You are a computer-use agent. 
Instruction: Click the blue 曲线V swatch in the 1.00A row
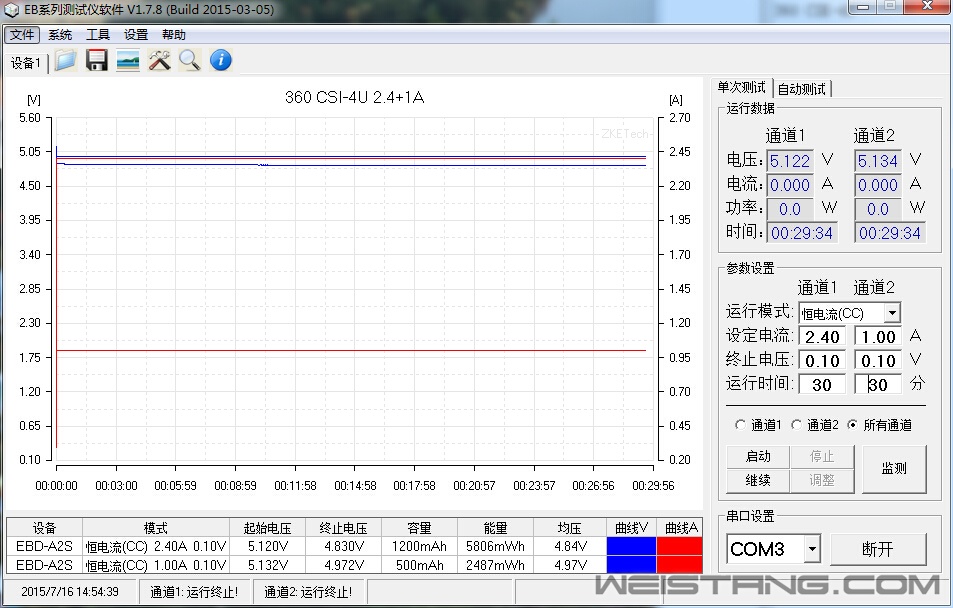click(x=631, y=565)
